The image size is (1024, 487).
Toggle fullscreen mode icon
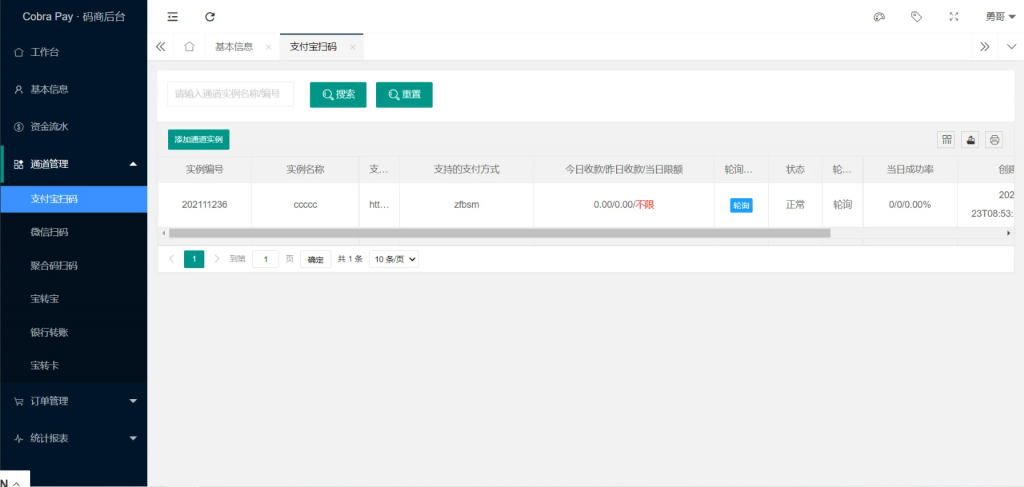point(953,17)
